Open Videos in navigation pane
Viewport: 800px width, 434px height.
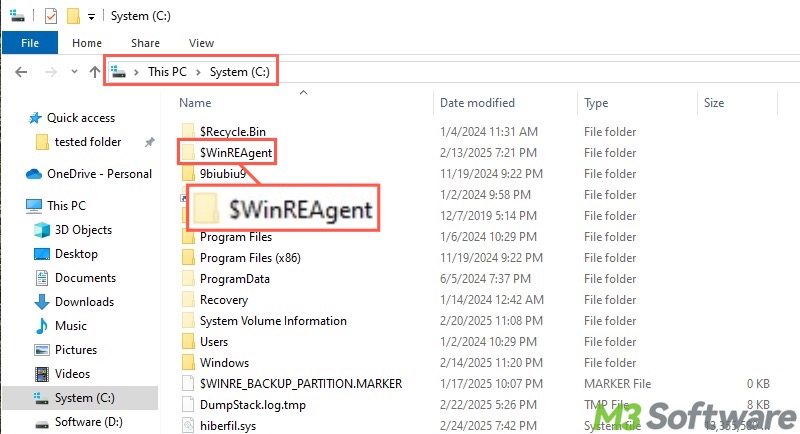pyautogui.click(x=72, y=374)
